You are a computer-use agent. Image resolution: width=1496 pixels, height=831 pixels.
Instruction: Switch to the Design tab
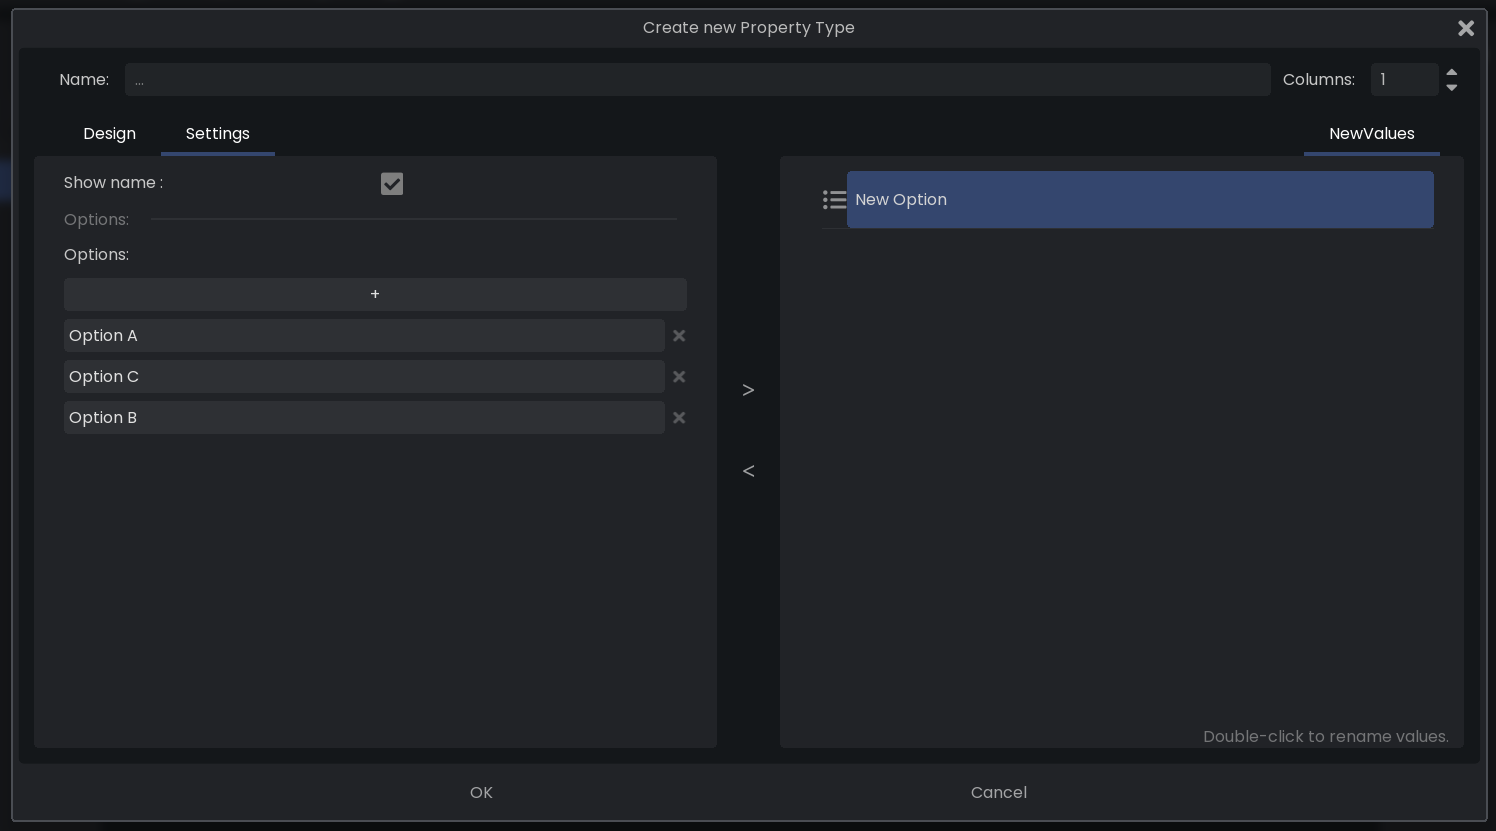[110, 134]
